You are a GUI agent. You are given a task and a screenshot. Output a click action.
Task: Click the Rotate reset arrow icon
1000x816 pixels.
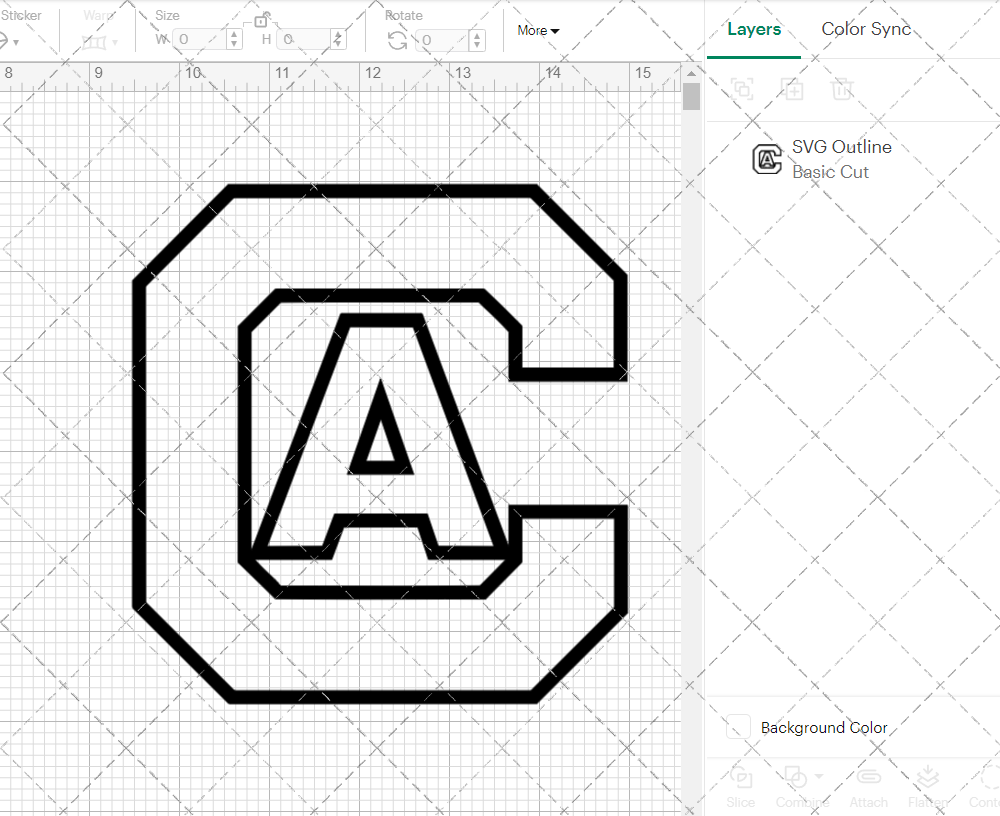point(396,40)
